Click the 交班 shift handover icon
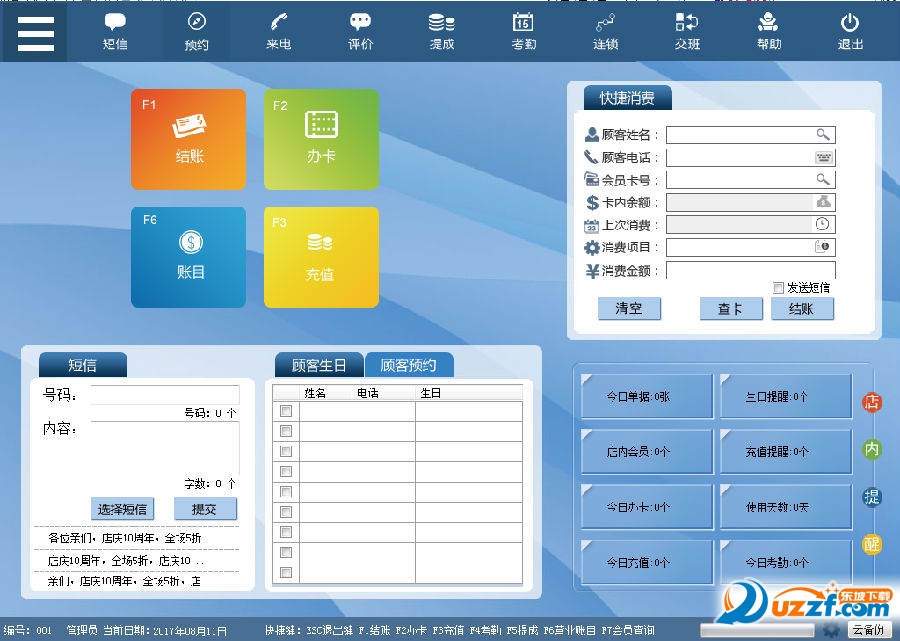900x641 pixels. pyautogui.click(x=687, y=31)
